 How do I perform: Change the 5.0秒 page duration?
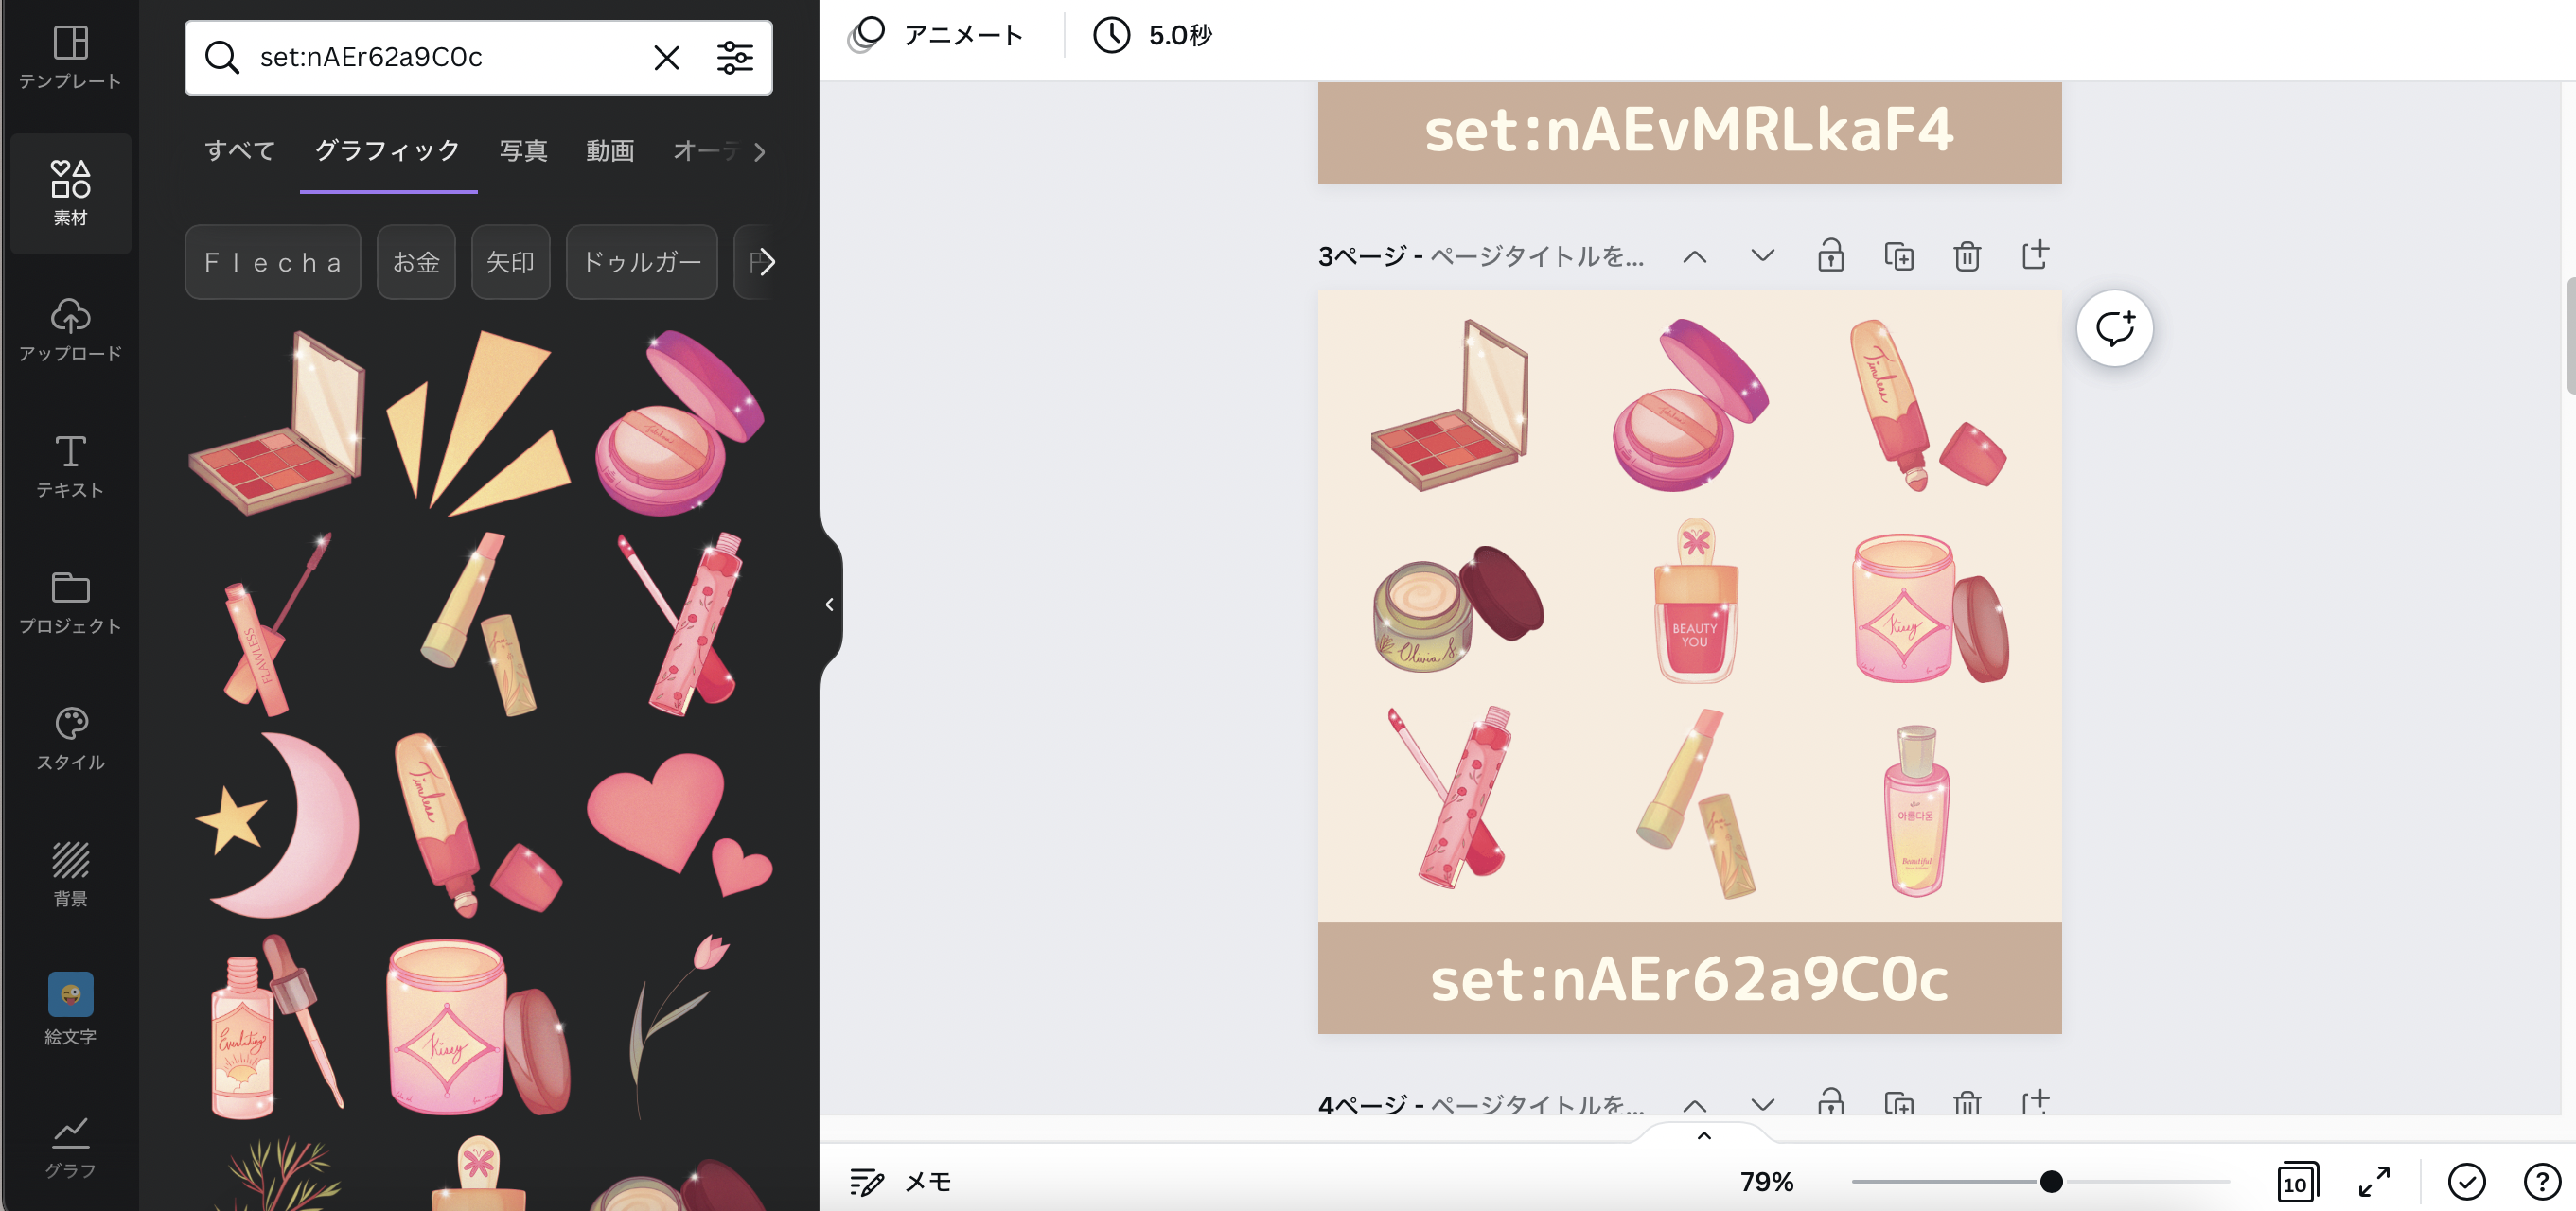coord(1152,35)
